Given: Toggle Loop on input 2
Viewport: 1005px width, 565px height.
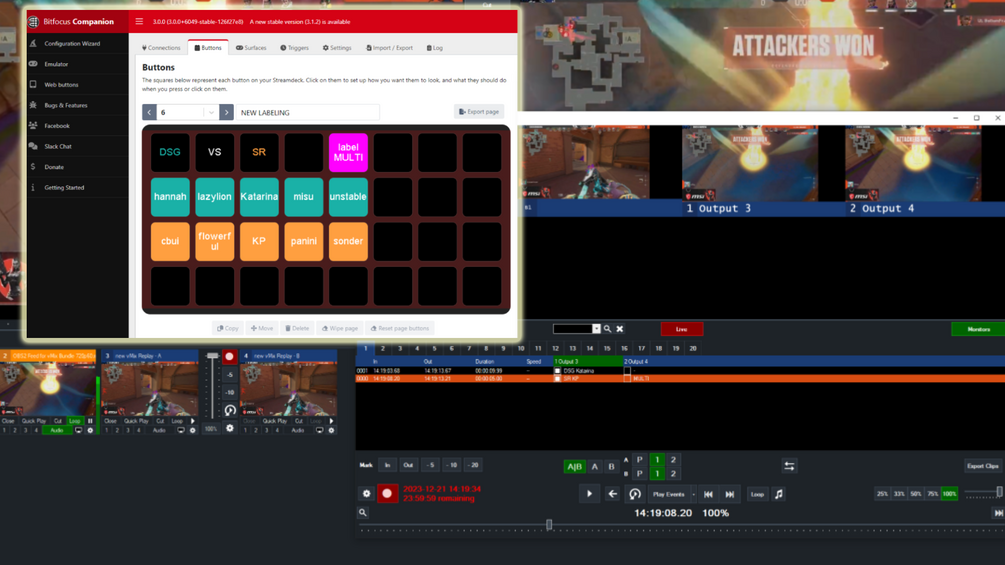Looking at the screenshot, I should (75, 421).
